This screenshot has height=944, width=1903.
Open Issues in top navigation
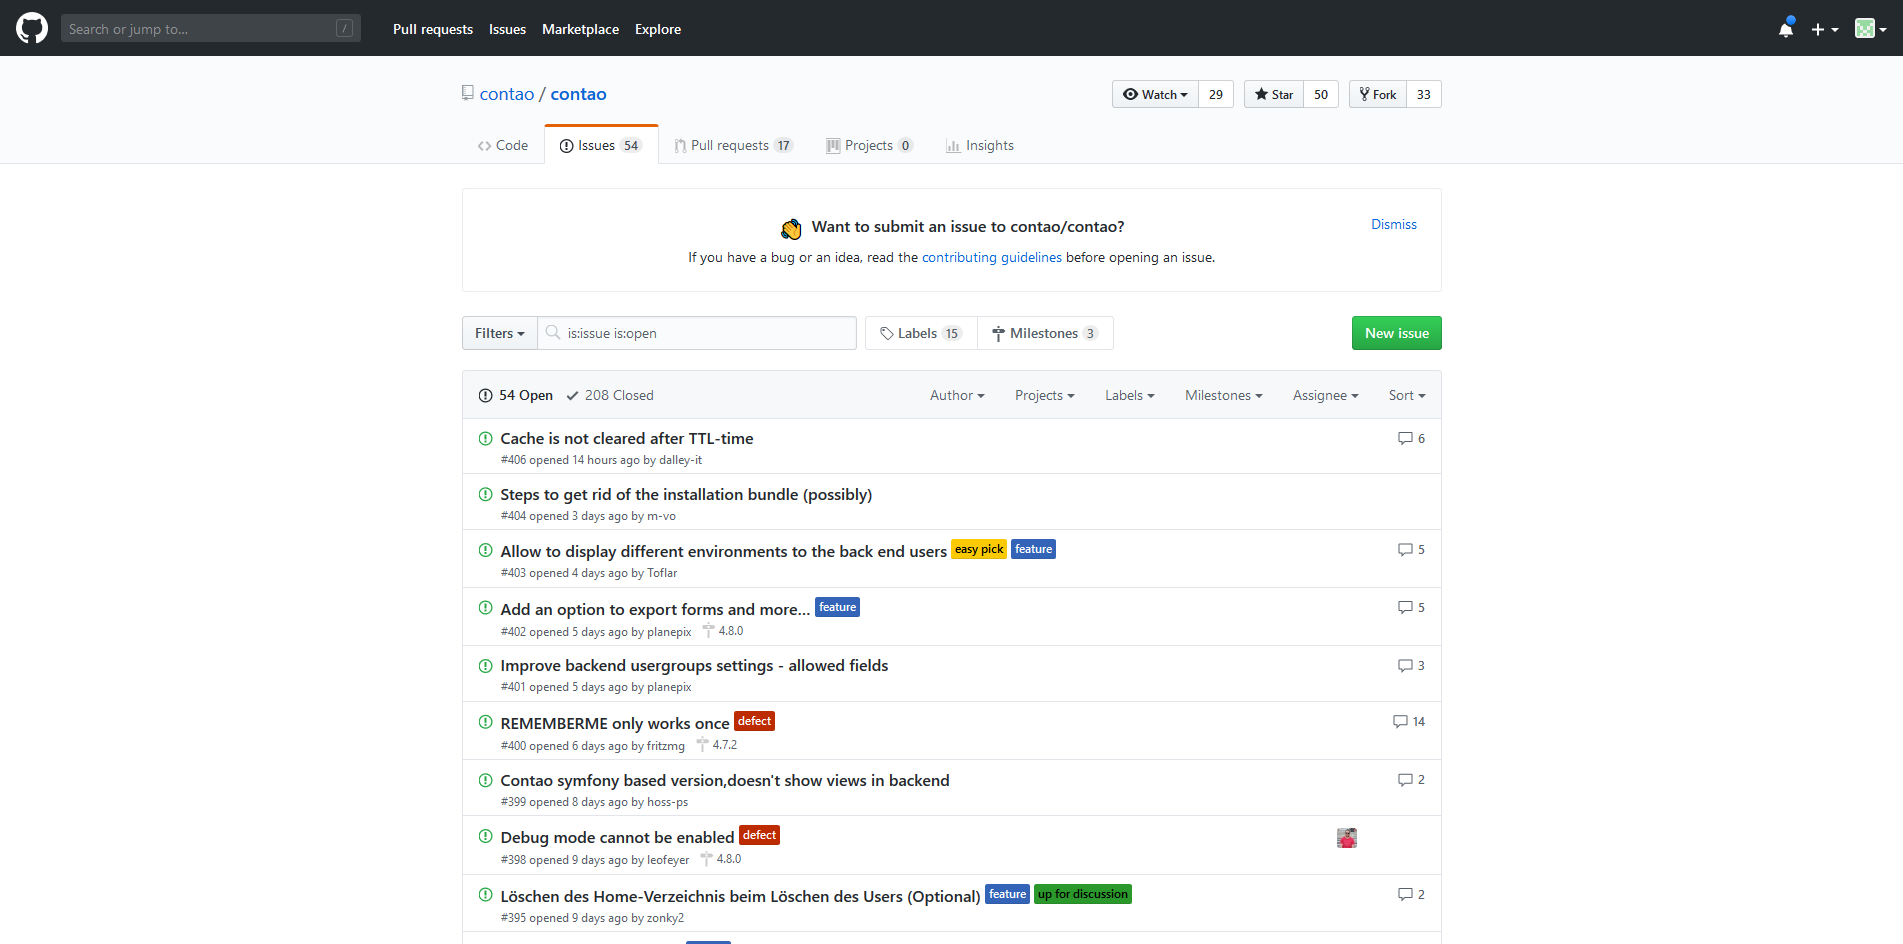tap(507, 29)
